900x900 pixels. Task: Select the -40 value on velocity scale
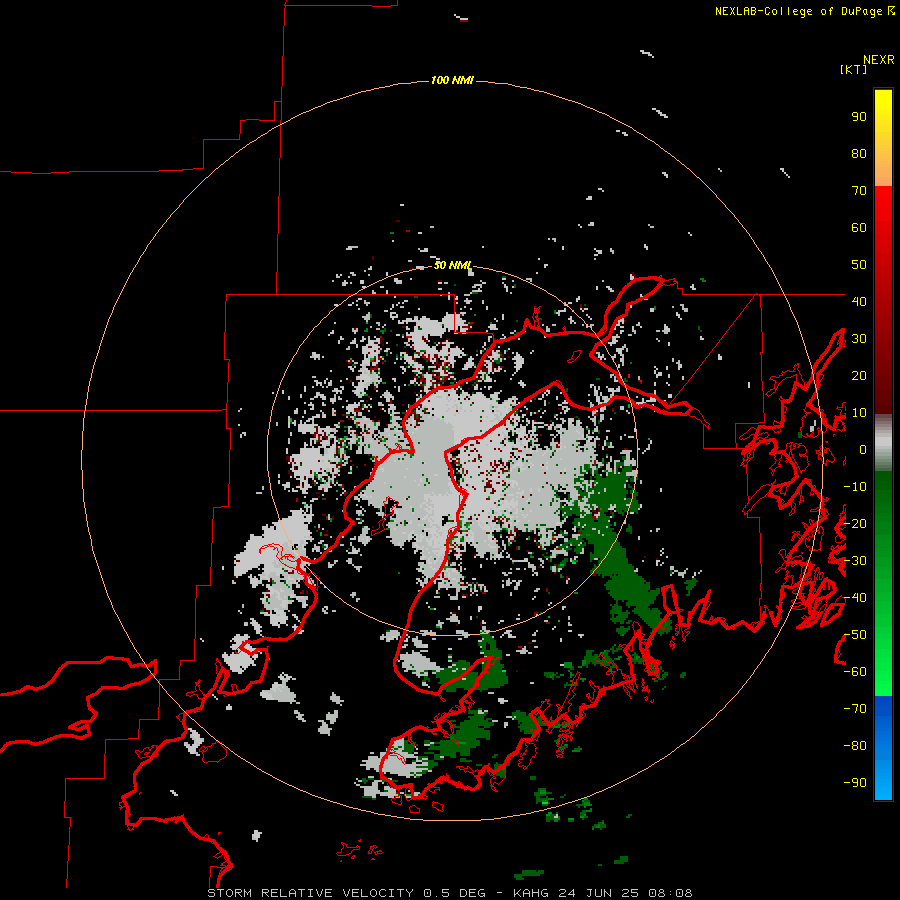point(855,598)
